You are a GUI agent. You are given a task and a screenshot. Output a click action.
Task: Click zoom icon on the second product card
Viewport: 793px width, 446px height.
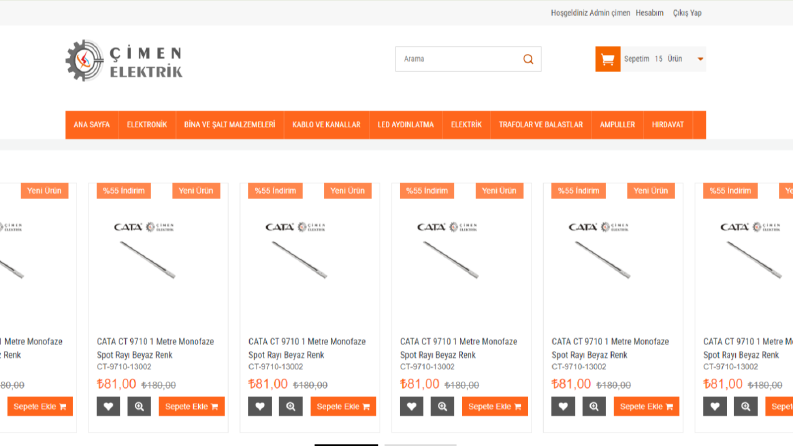point(139,407)
